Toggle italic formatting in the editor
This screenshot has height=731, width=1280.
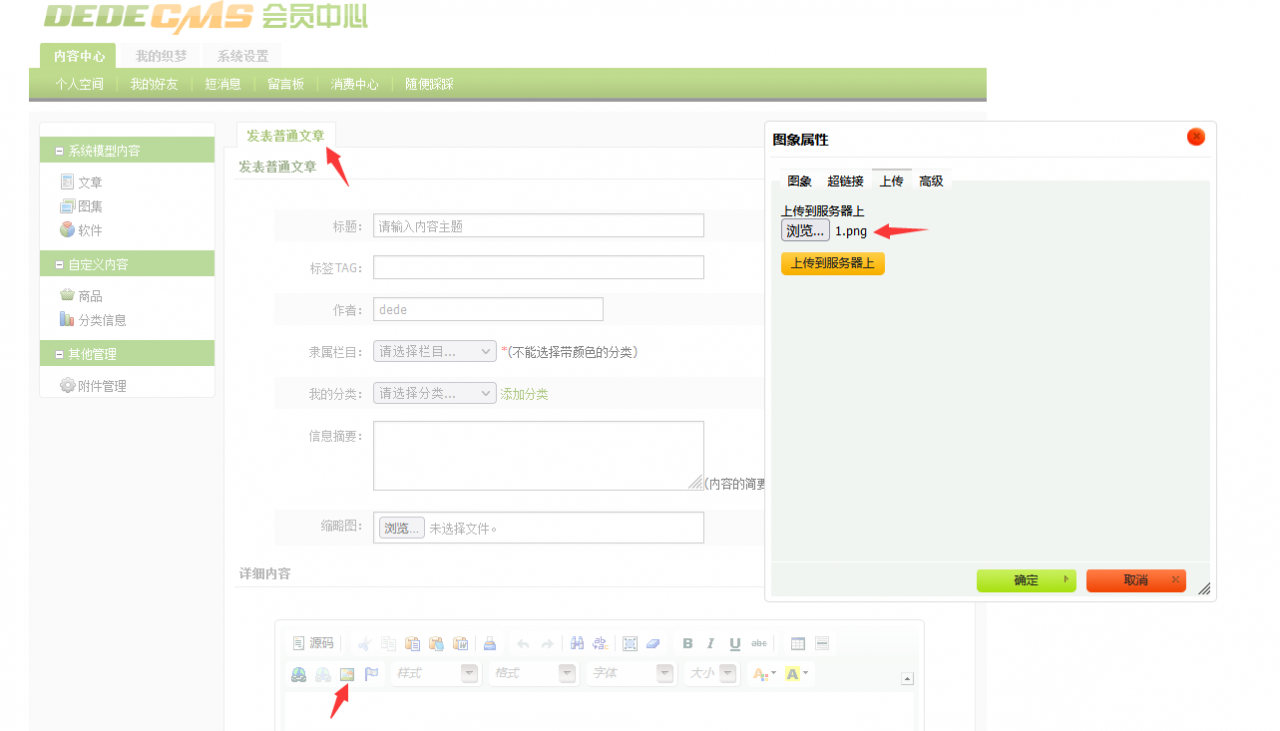711,644
